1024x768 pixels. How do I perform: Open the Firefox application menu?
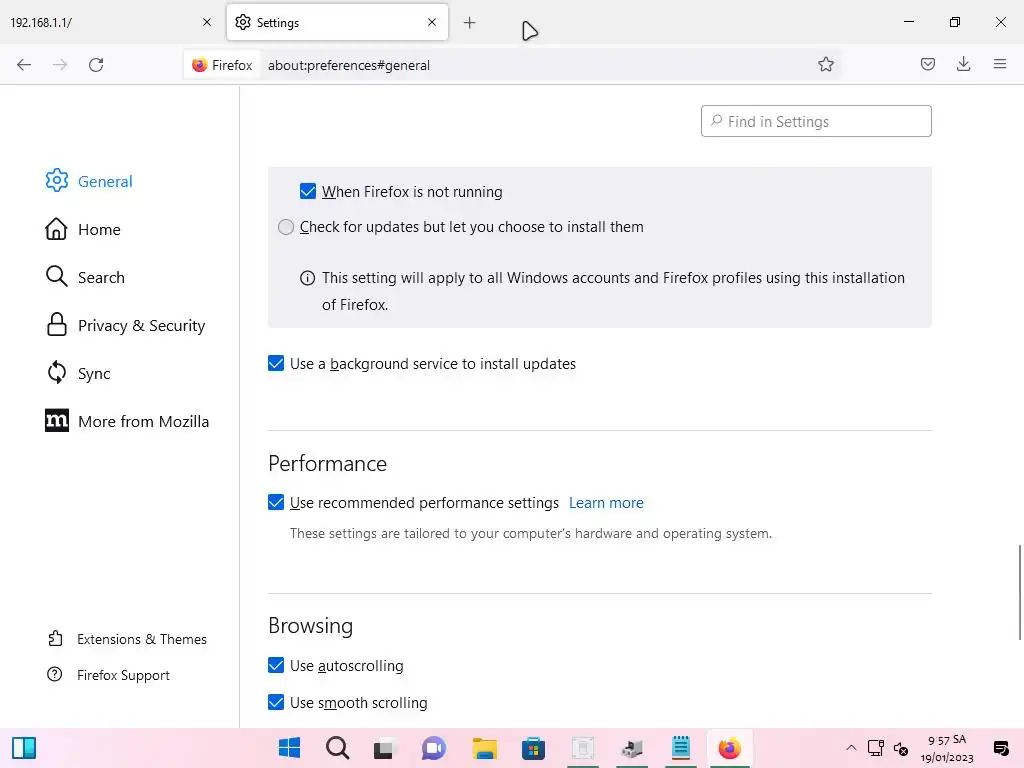point(999,64)
